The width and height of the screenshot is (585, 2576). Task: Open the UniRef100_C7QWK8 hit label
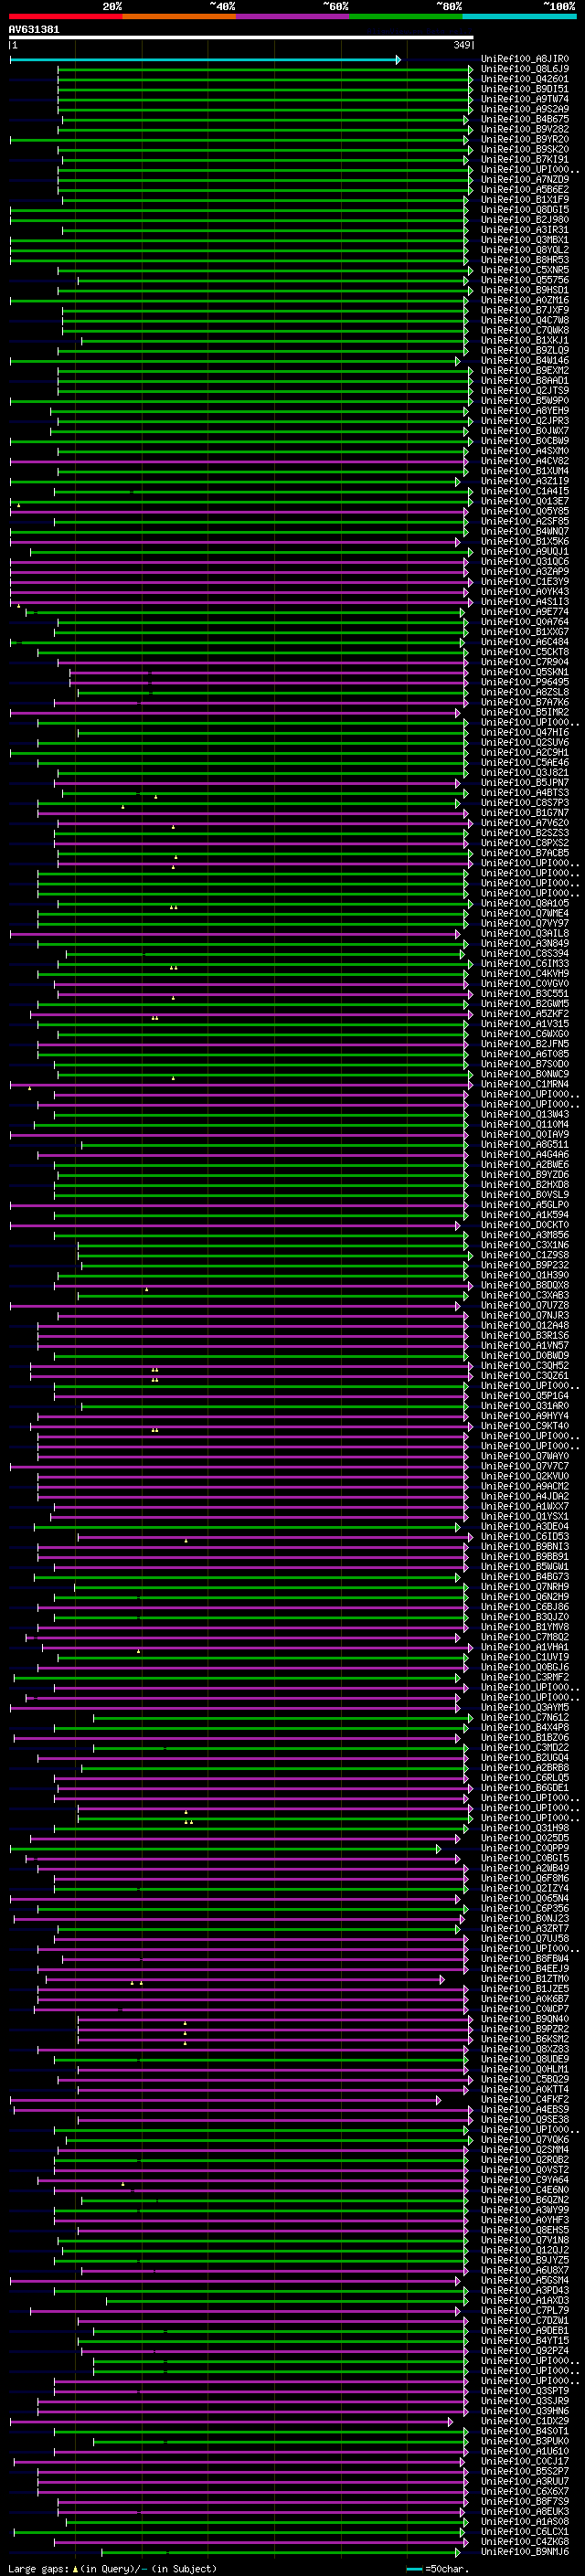click(x=524, y=330)
